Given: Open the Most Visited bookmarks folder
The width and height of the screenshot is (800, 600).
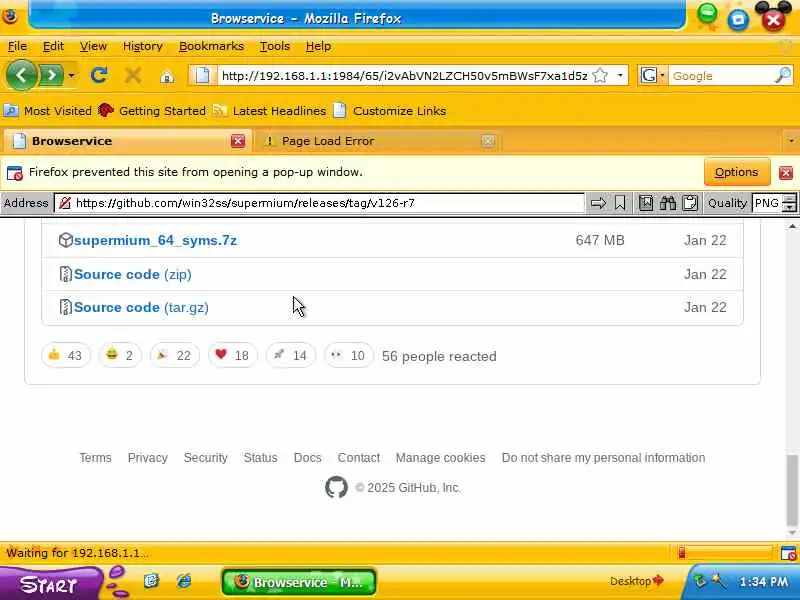Looking at the screenshot, I should (47, 111).
